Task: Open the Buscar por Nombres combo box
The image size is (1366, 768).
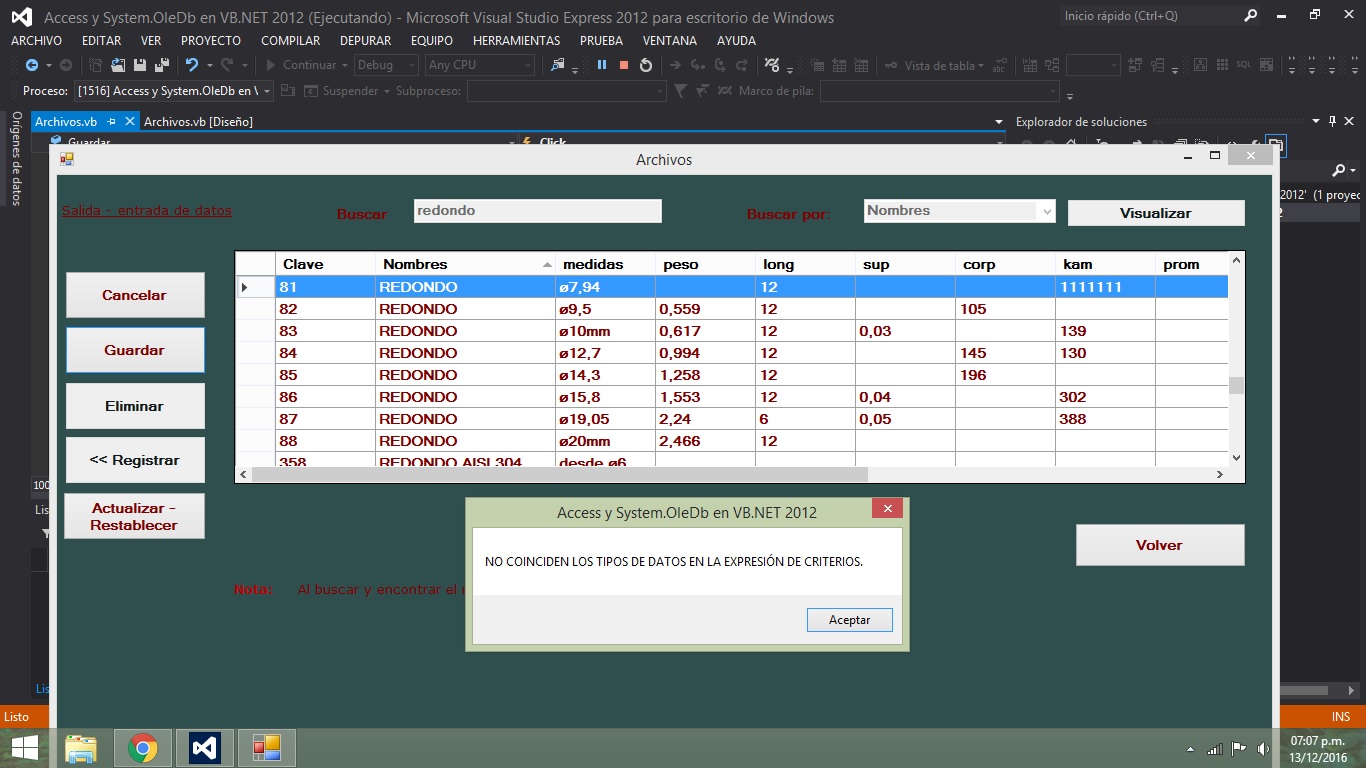Action: (959, 211)
